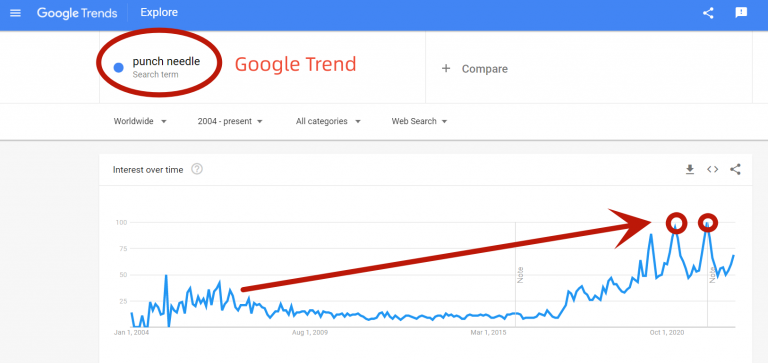The height and width of the screenshot is (363, 768).
Task: Click the first circled peak at 100
Action: [676, 223]
